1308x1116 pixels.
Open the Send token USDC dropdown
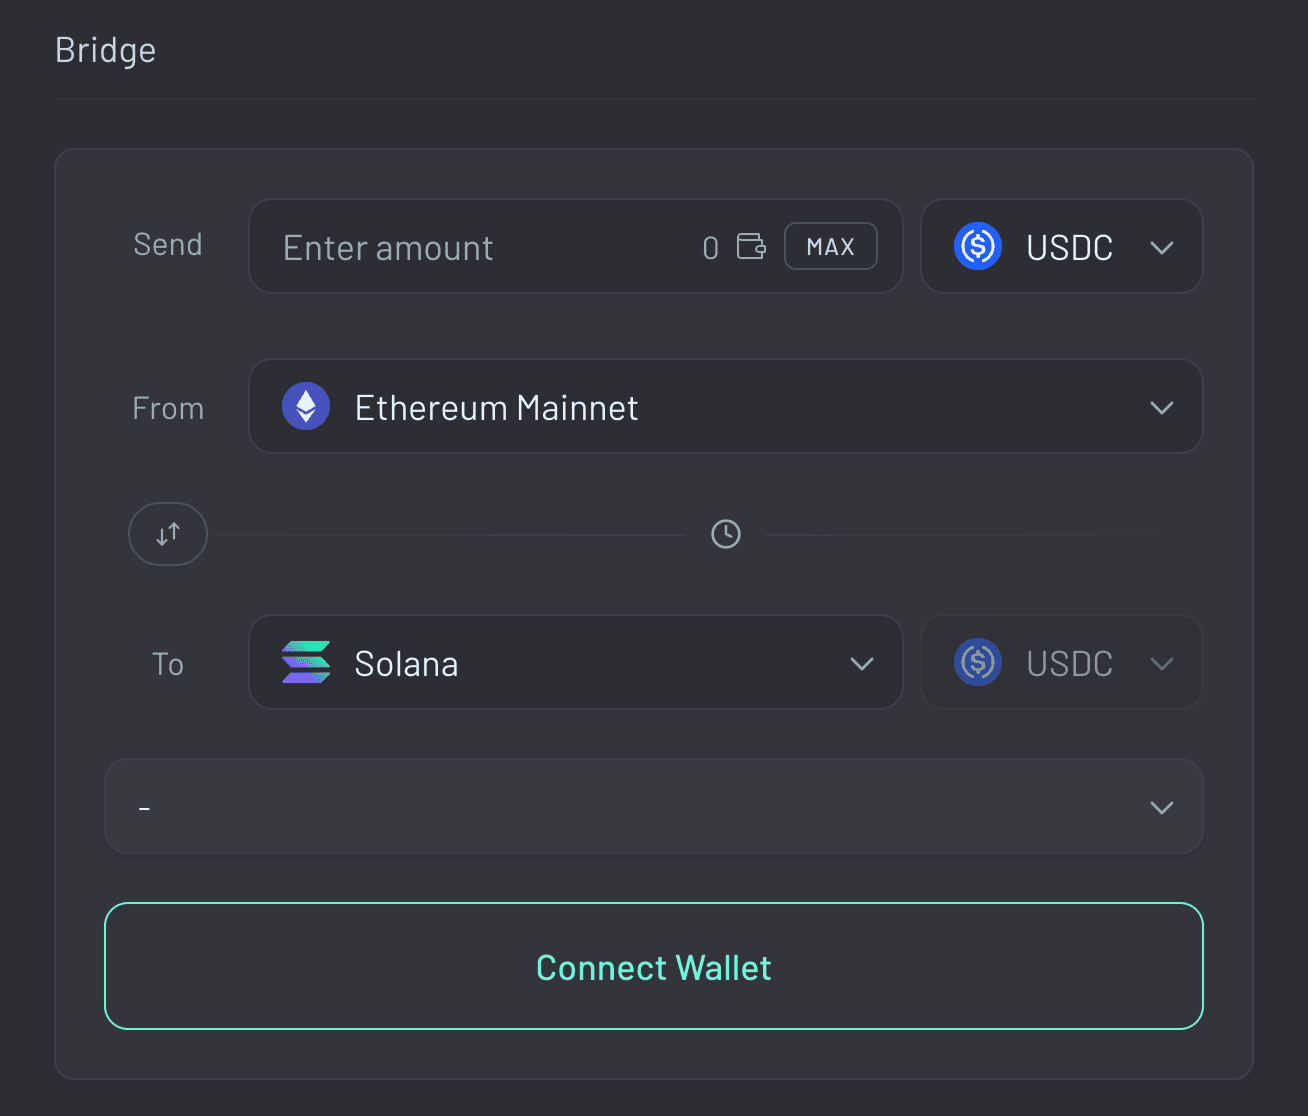pyautogui.click(x=1060, y=246)
